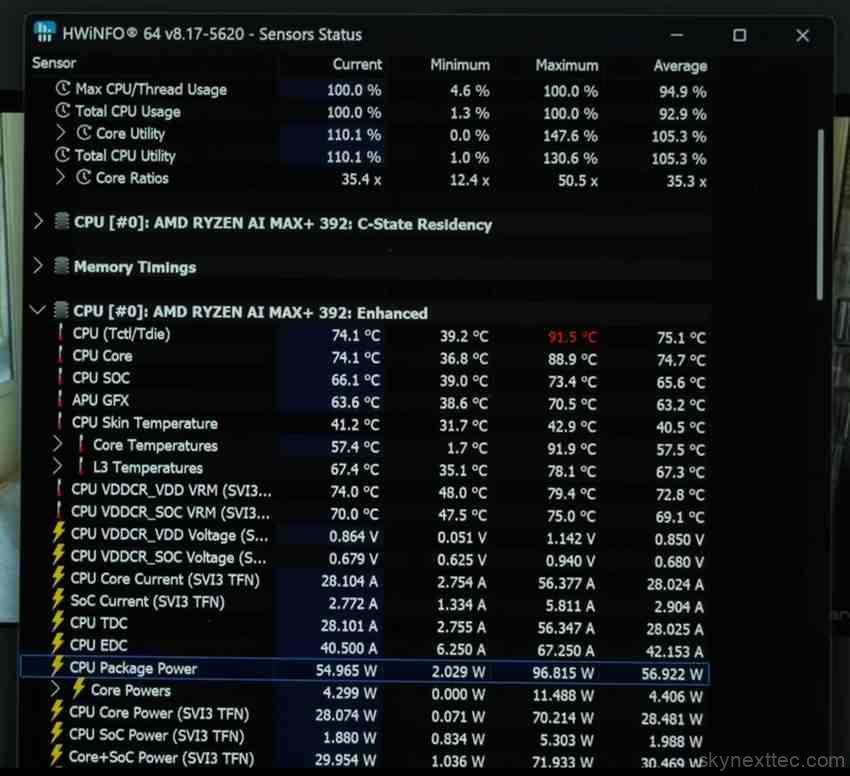Click the HWiNFO app icon in title bar
Viewport: 850px width, 776px height.
point(44,33)
